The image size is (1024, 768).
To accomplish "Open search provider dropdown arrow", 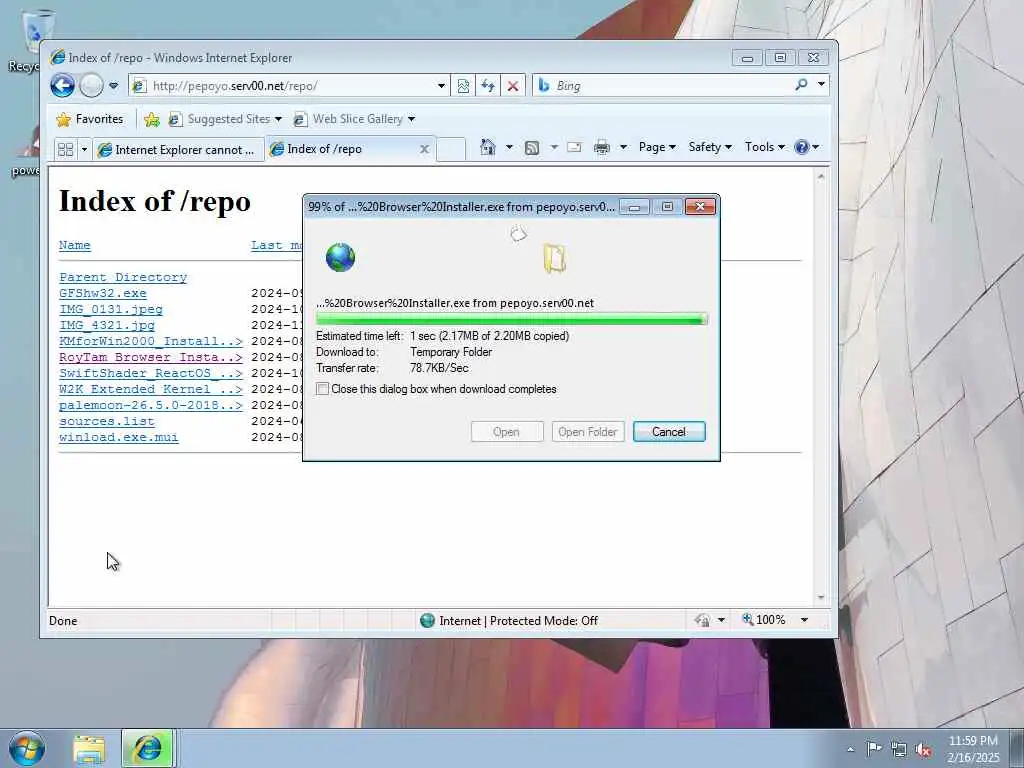I will 821,84.
